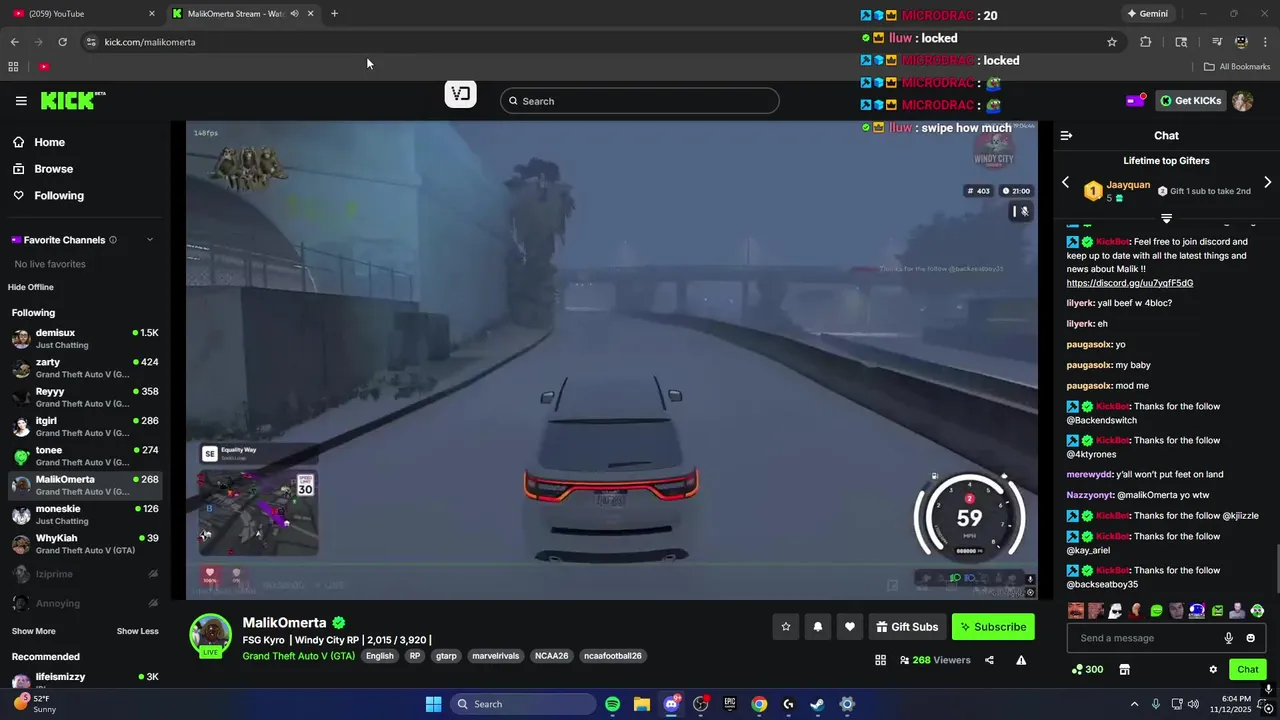
Task: Click Get KICKs button
Action: pyautogui.click(x=1189, y=101)
